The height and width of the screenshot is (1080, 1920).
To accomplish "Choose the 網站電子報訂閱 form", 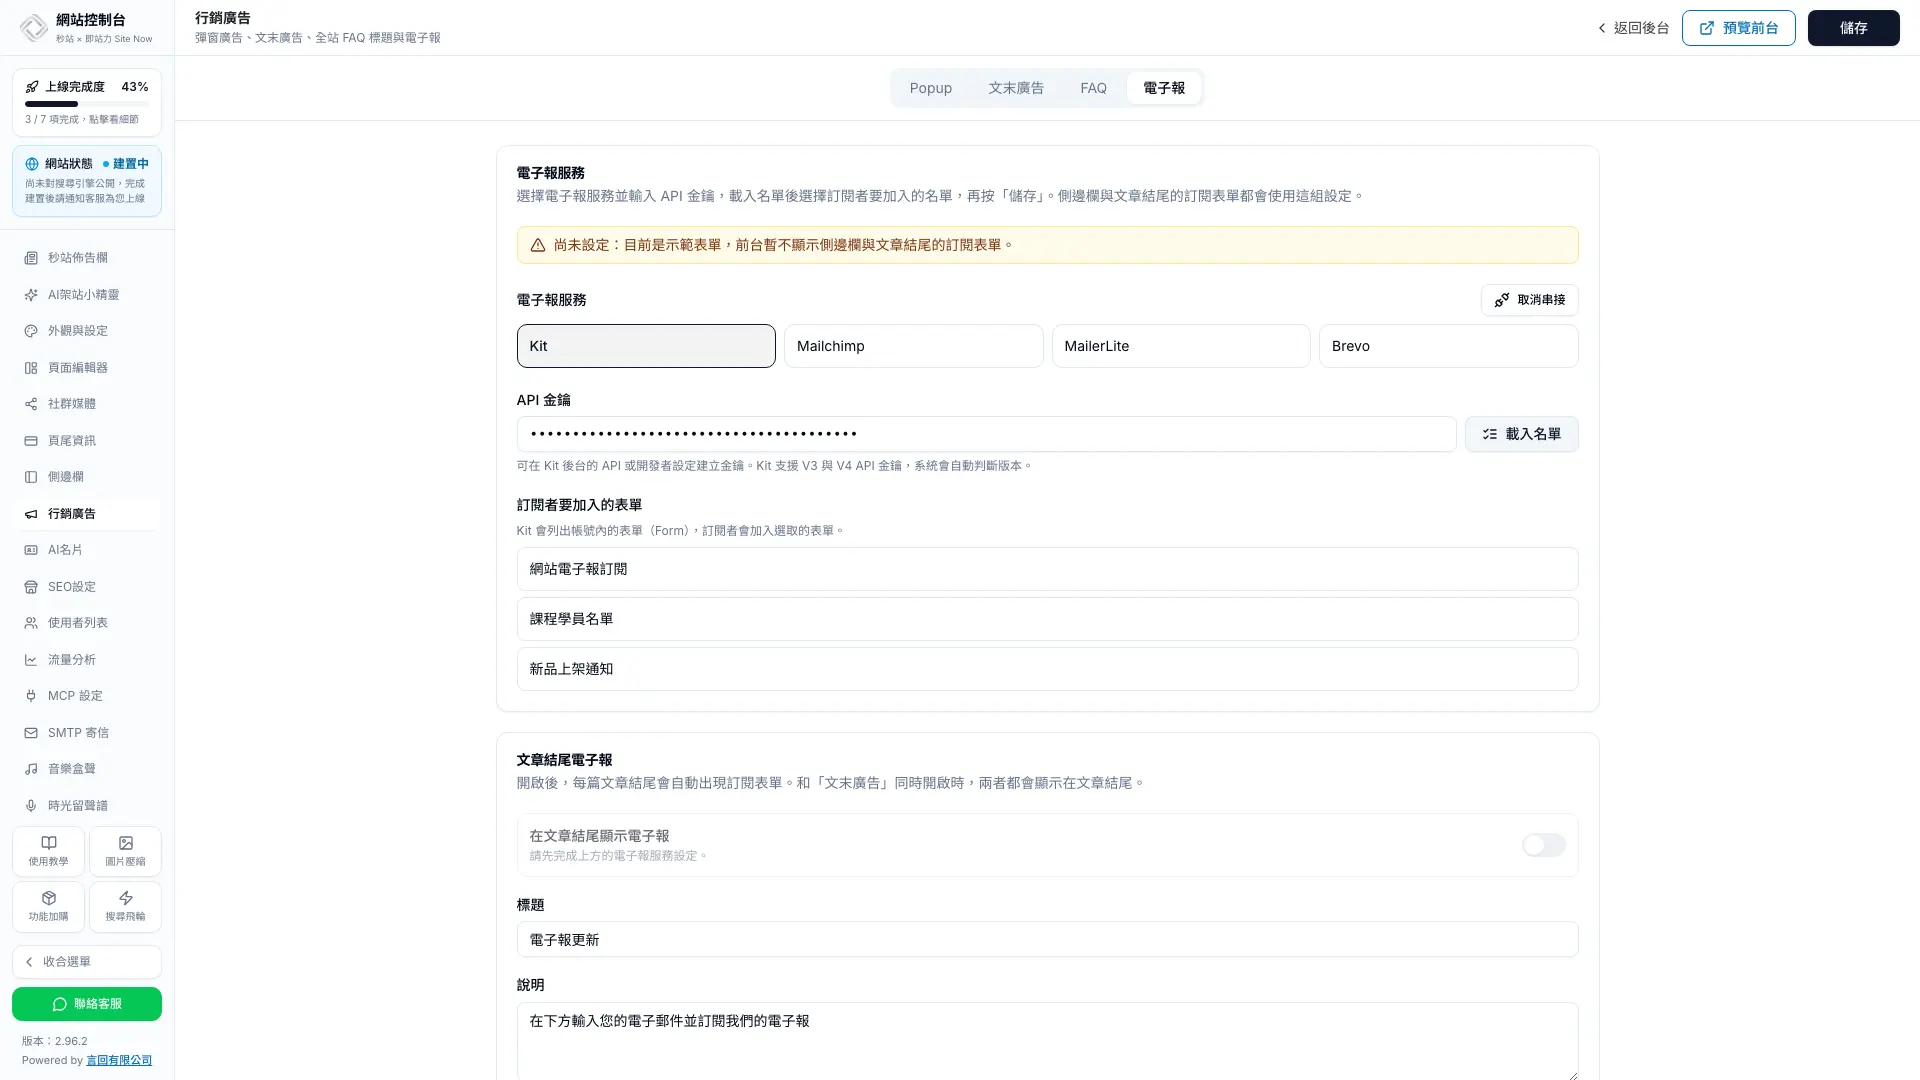I will 1047,569.
